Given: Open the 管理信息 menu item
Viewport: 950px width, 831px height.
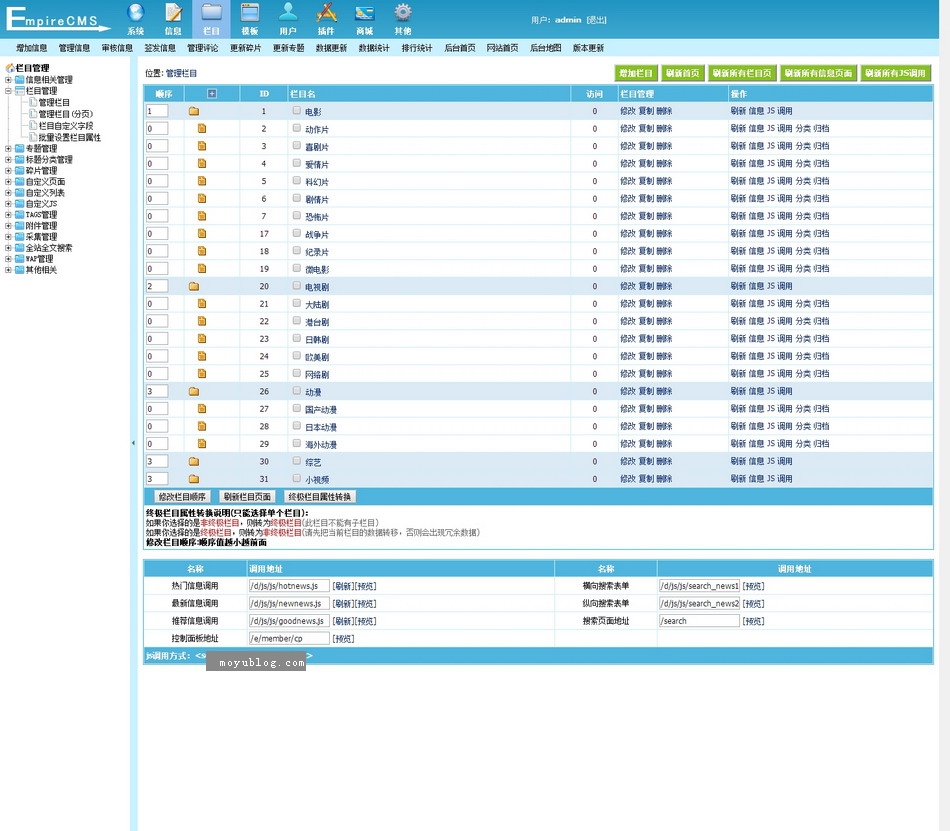Looking at the screenshot, I should tap(75, 48).
